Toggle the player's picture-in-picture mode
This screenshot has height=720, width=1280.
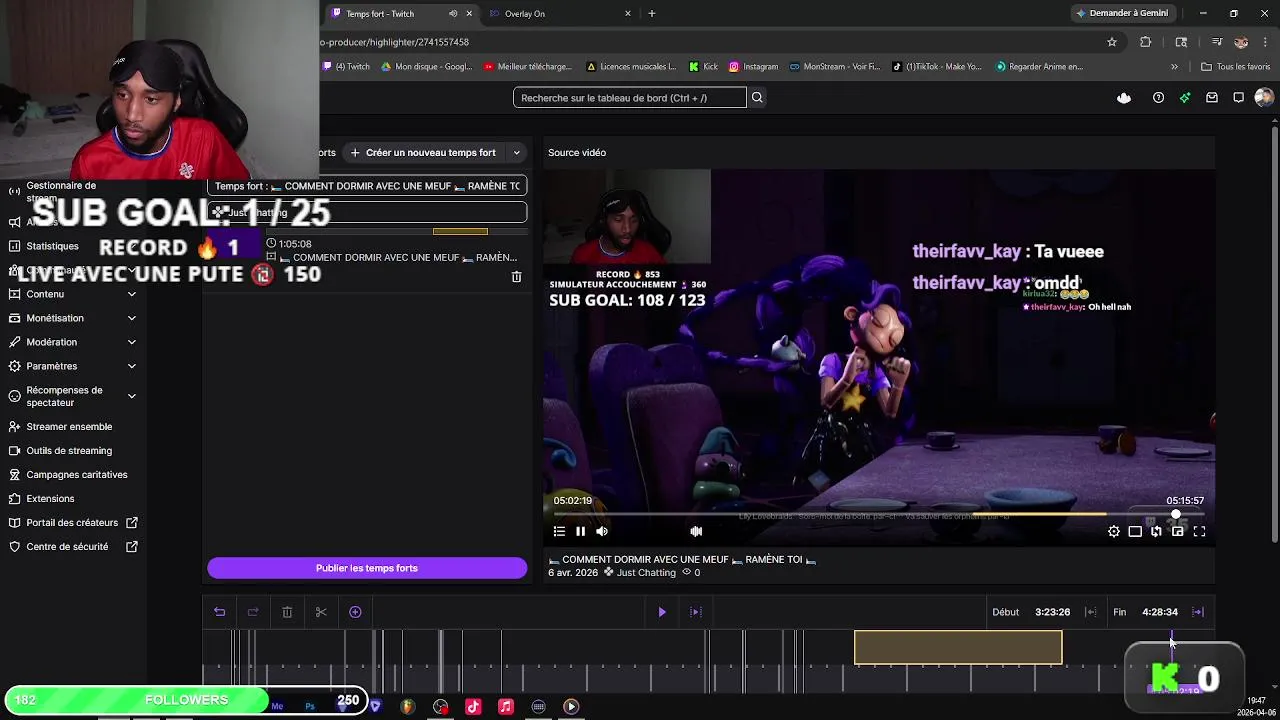click(1178, 532)
